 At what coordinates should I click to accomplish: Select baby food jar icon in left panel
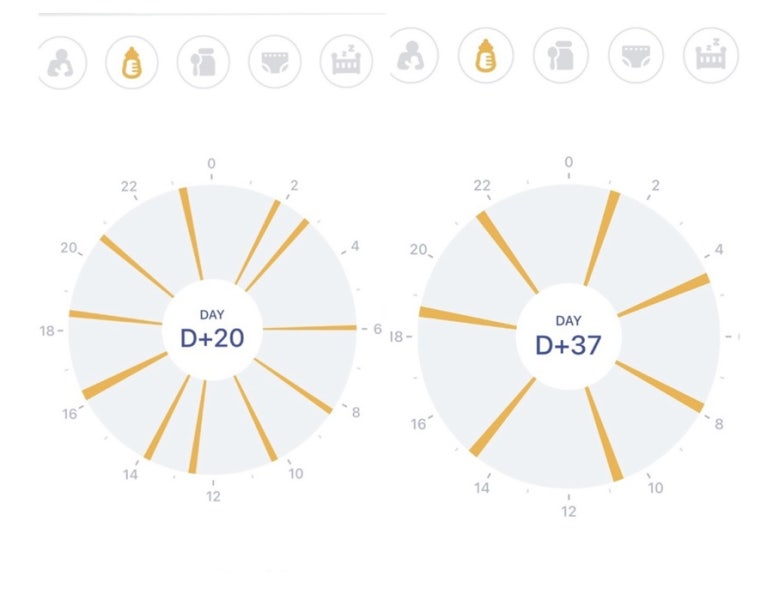click(203, 63)
